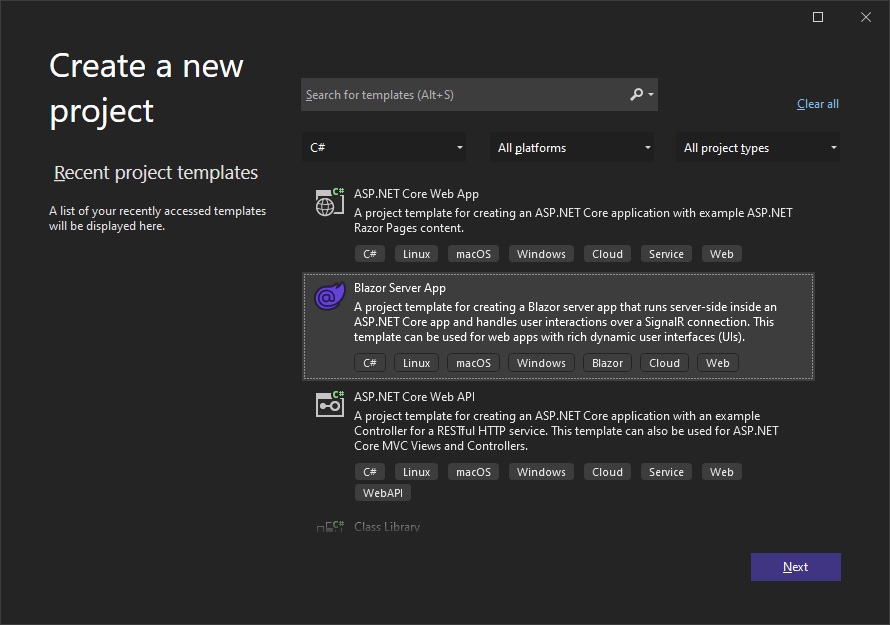The image size is (890, 625).
Task: Click the WebAPI tag under Web API template
Action: [x=382, y=493]
